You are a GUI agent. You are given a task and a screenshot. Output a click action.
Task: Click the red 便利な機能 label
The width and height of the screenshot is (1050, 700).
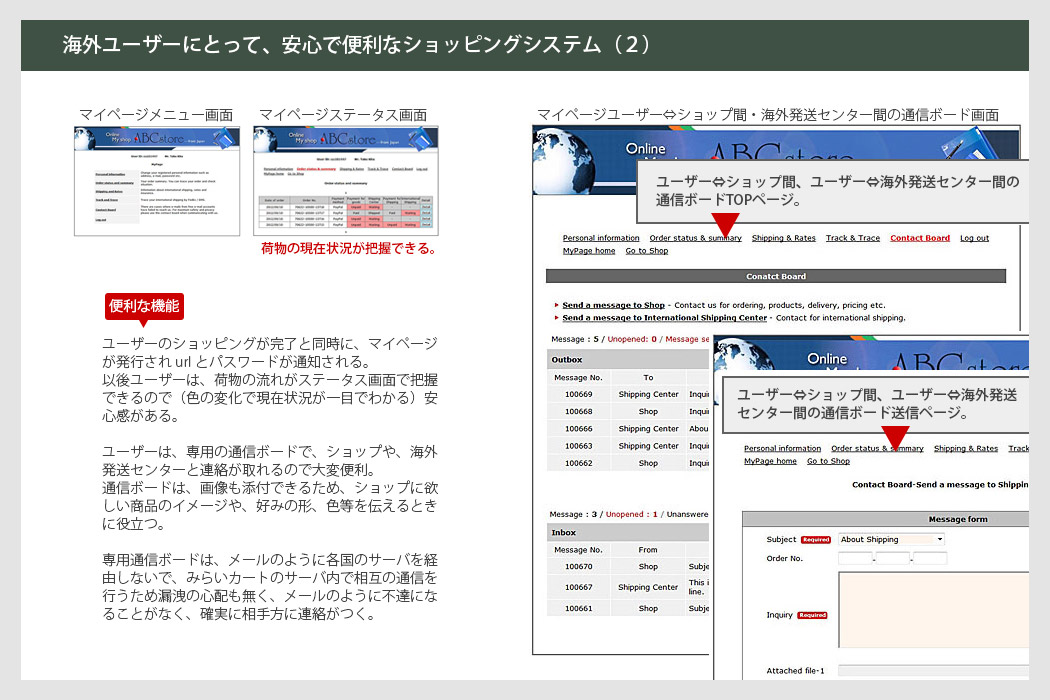(x=144, y=306)
